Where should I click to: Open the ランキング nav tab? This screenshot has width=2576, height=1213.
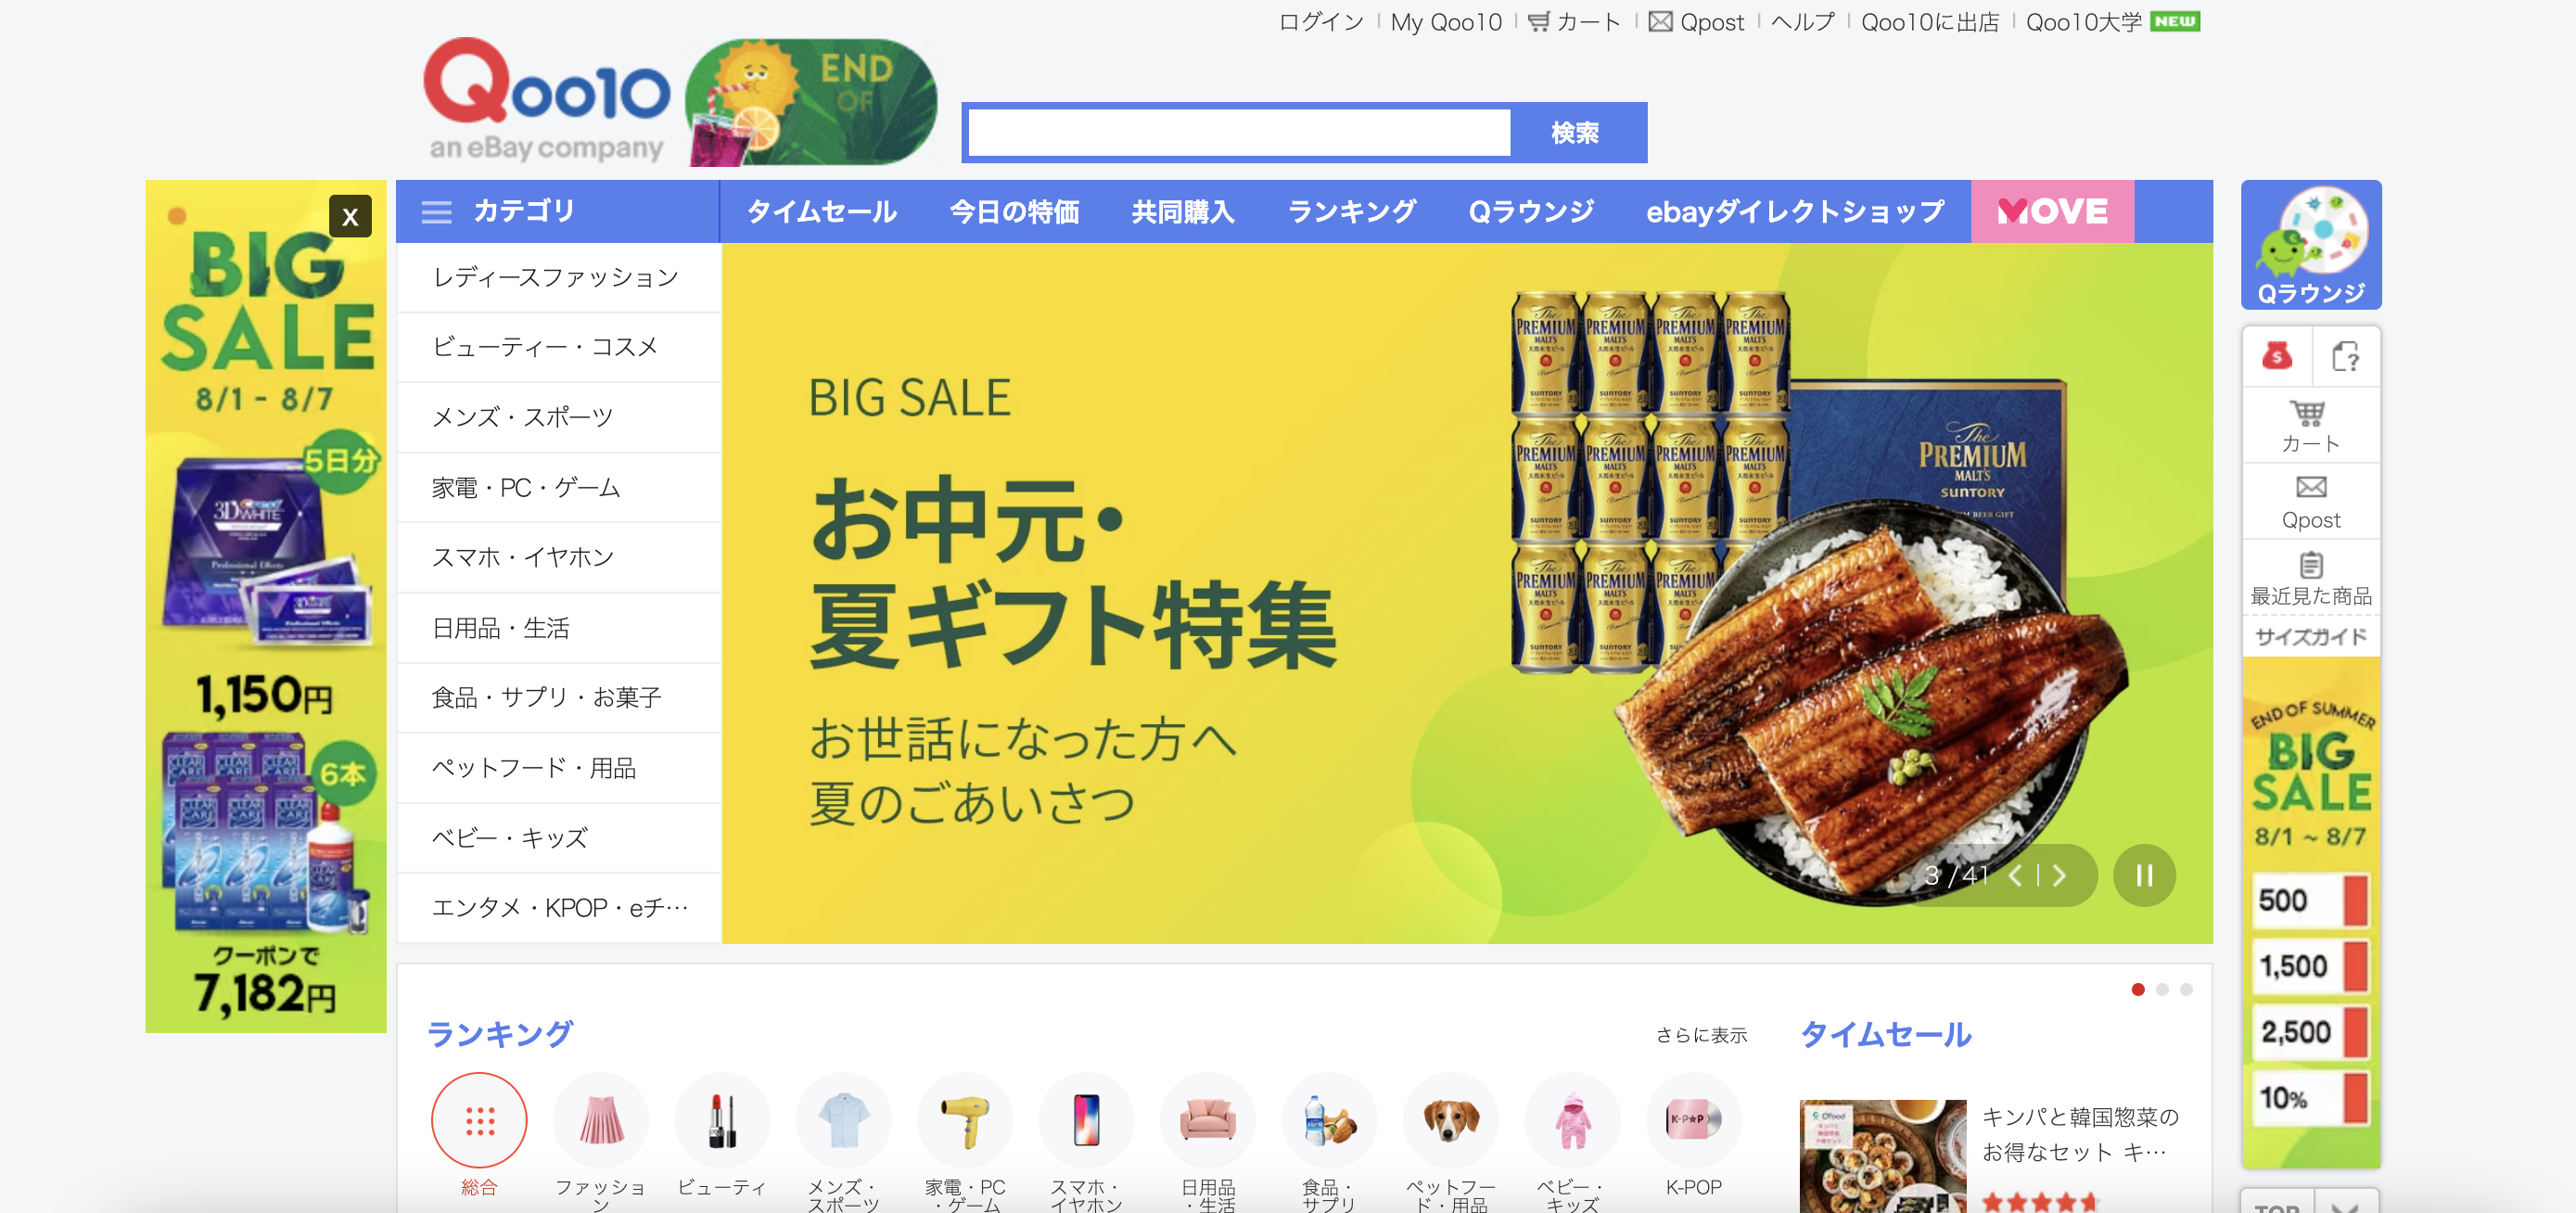tap(1351, 212)
